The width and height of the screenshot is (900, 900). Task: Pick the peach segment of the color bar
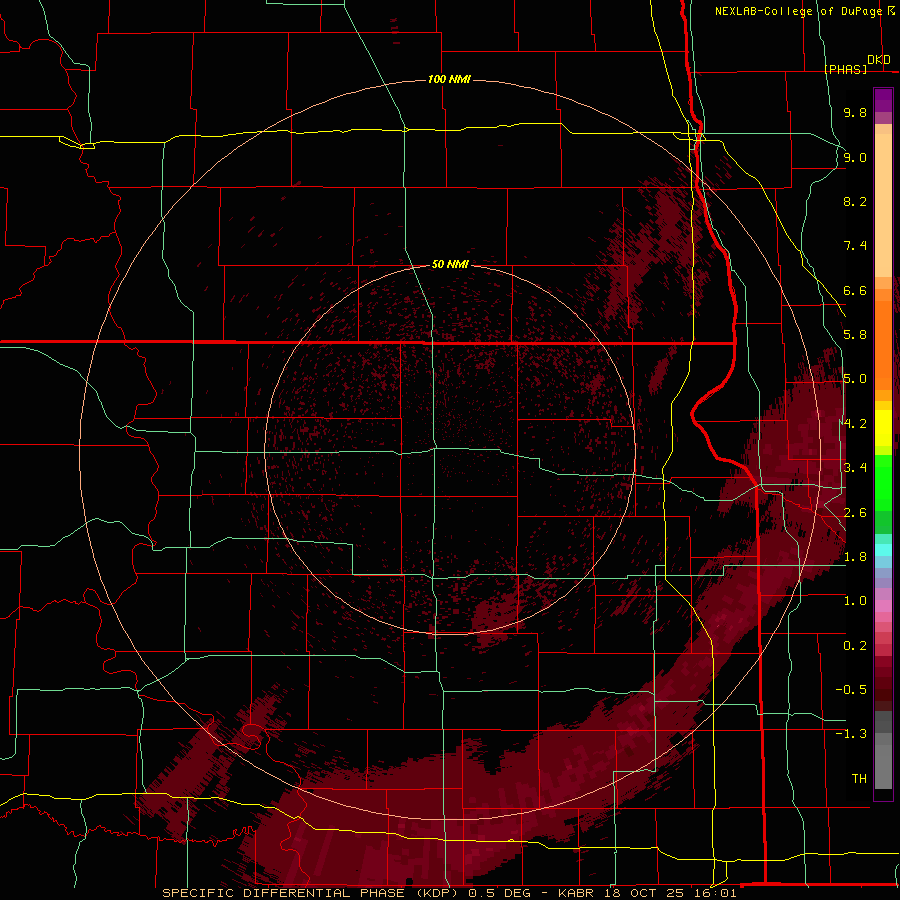[883, 205]
